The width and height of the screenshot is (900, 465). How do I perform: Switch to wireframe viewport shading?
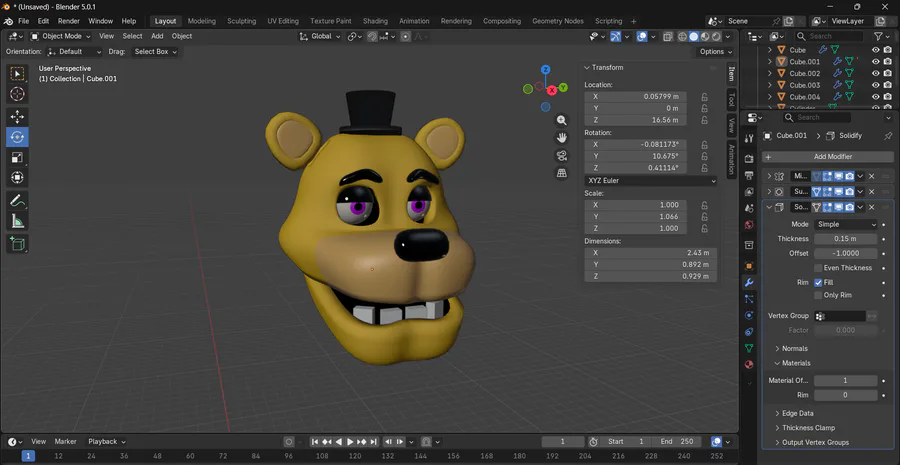pyautogui.click(x=682, y=36)
